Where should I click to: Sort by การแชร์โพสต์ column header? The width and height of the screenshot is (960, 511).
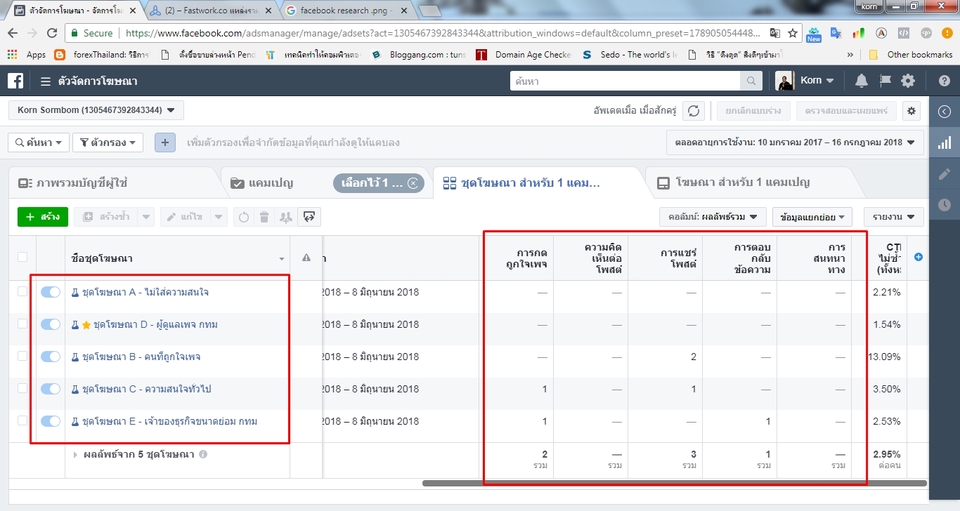tap(665, 258)
